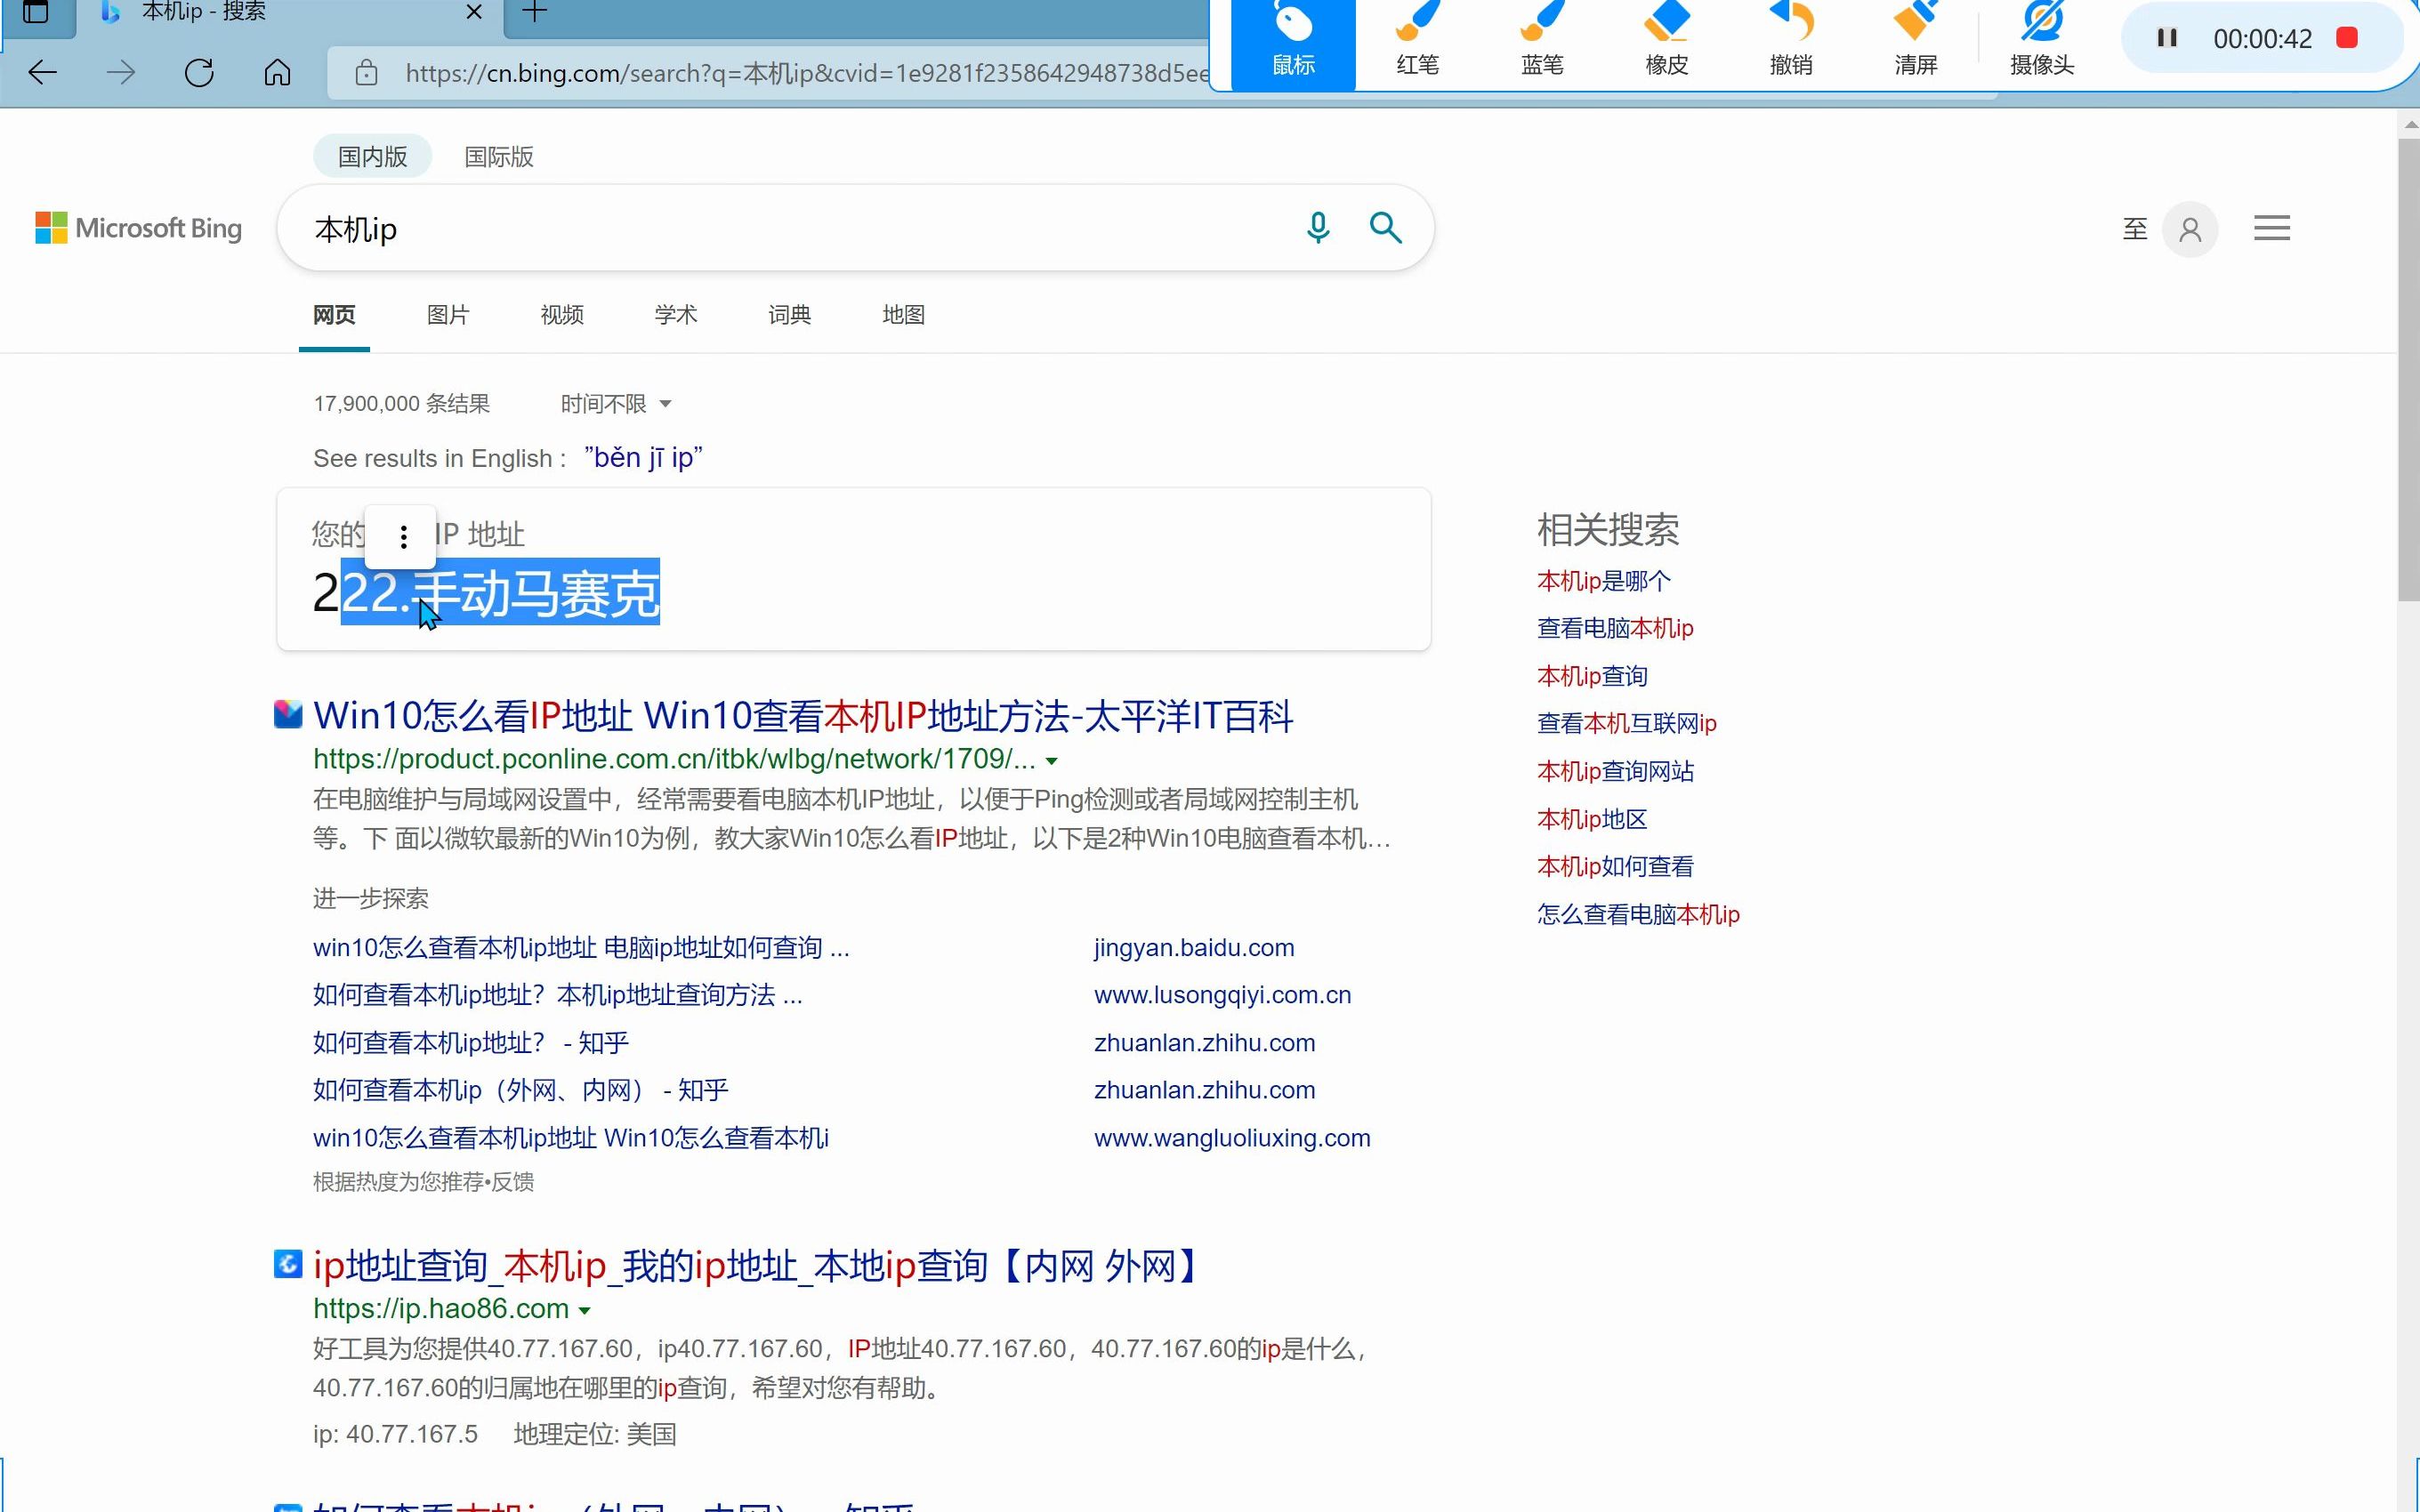Screen dimensions: 2420x1512
Task: Switch to 国内版 search
Action: (372, 157)
